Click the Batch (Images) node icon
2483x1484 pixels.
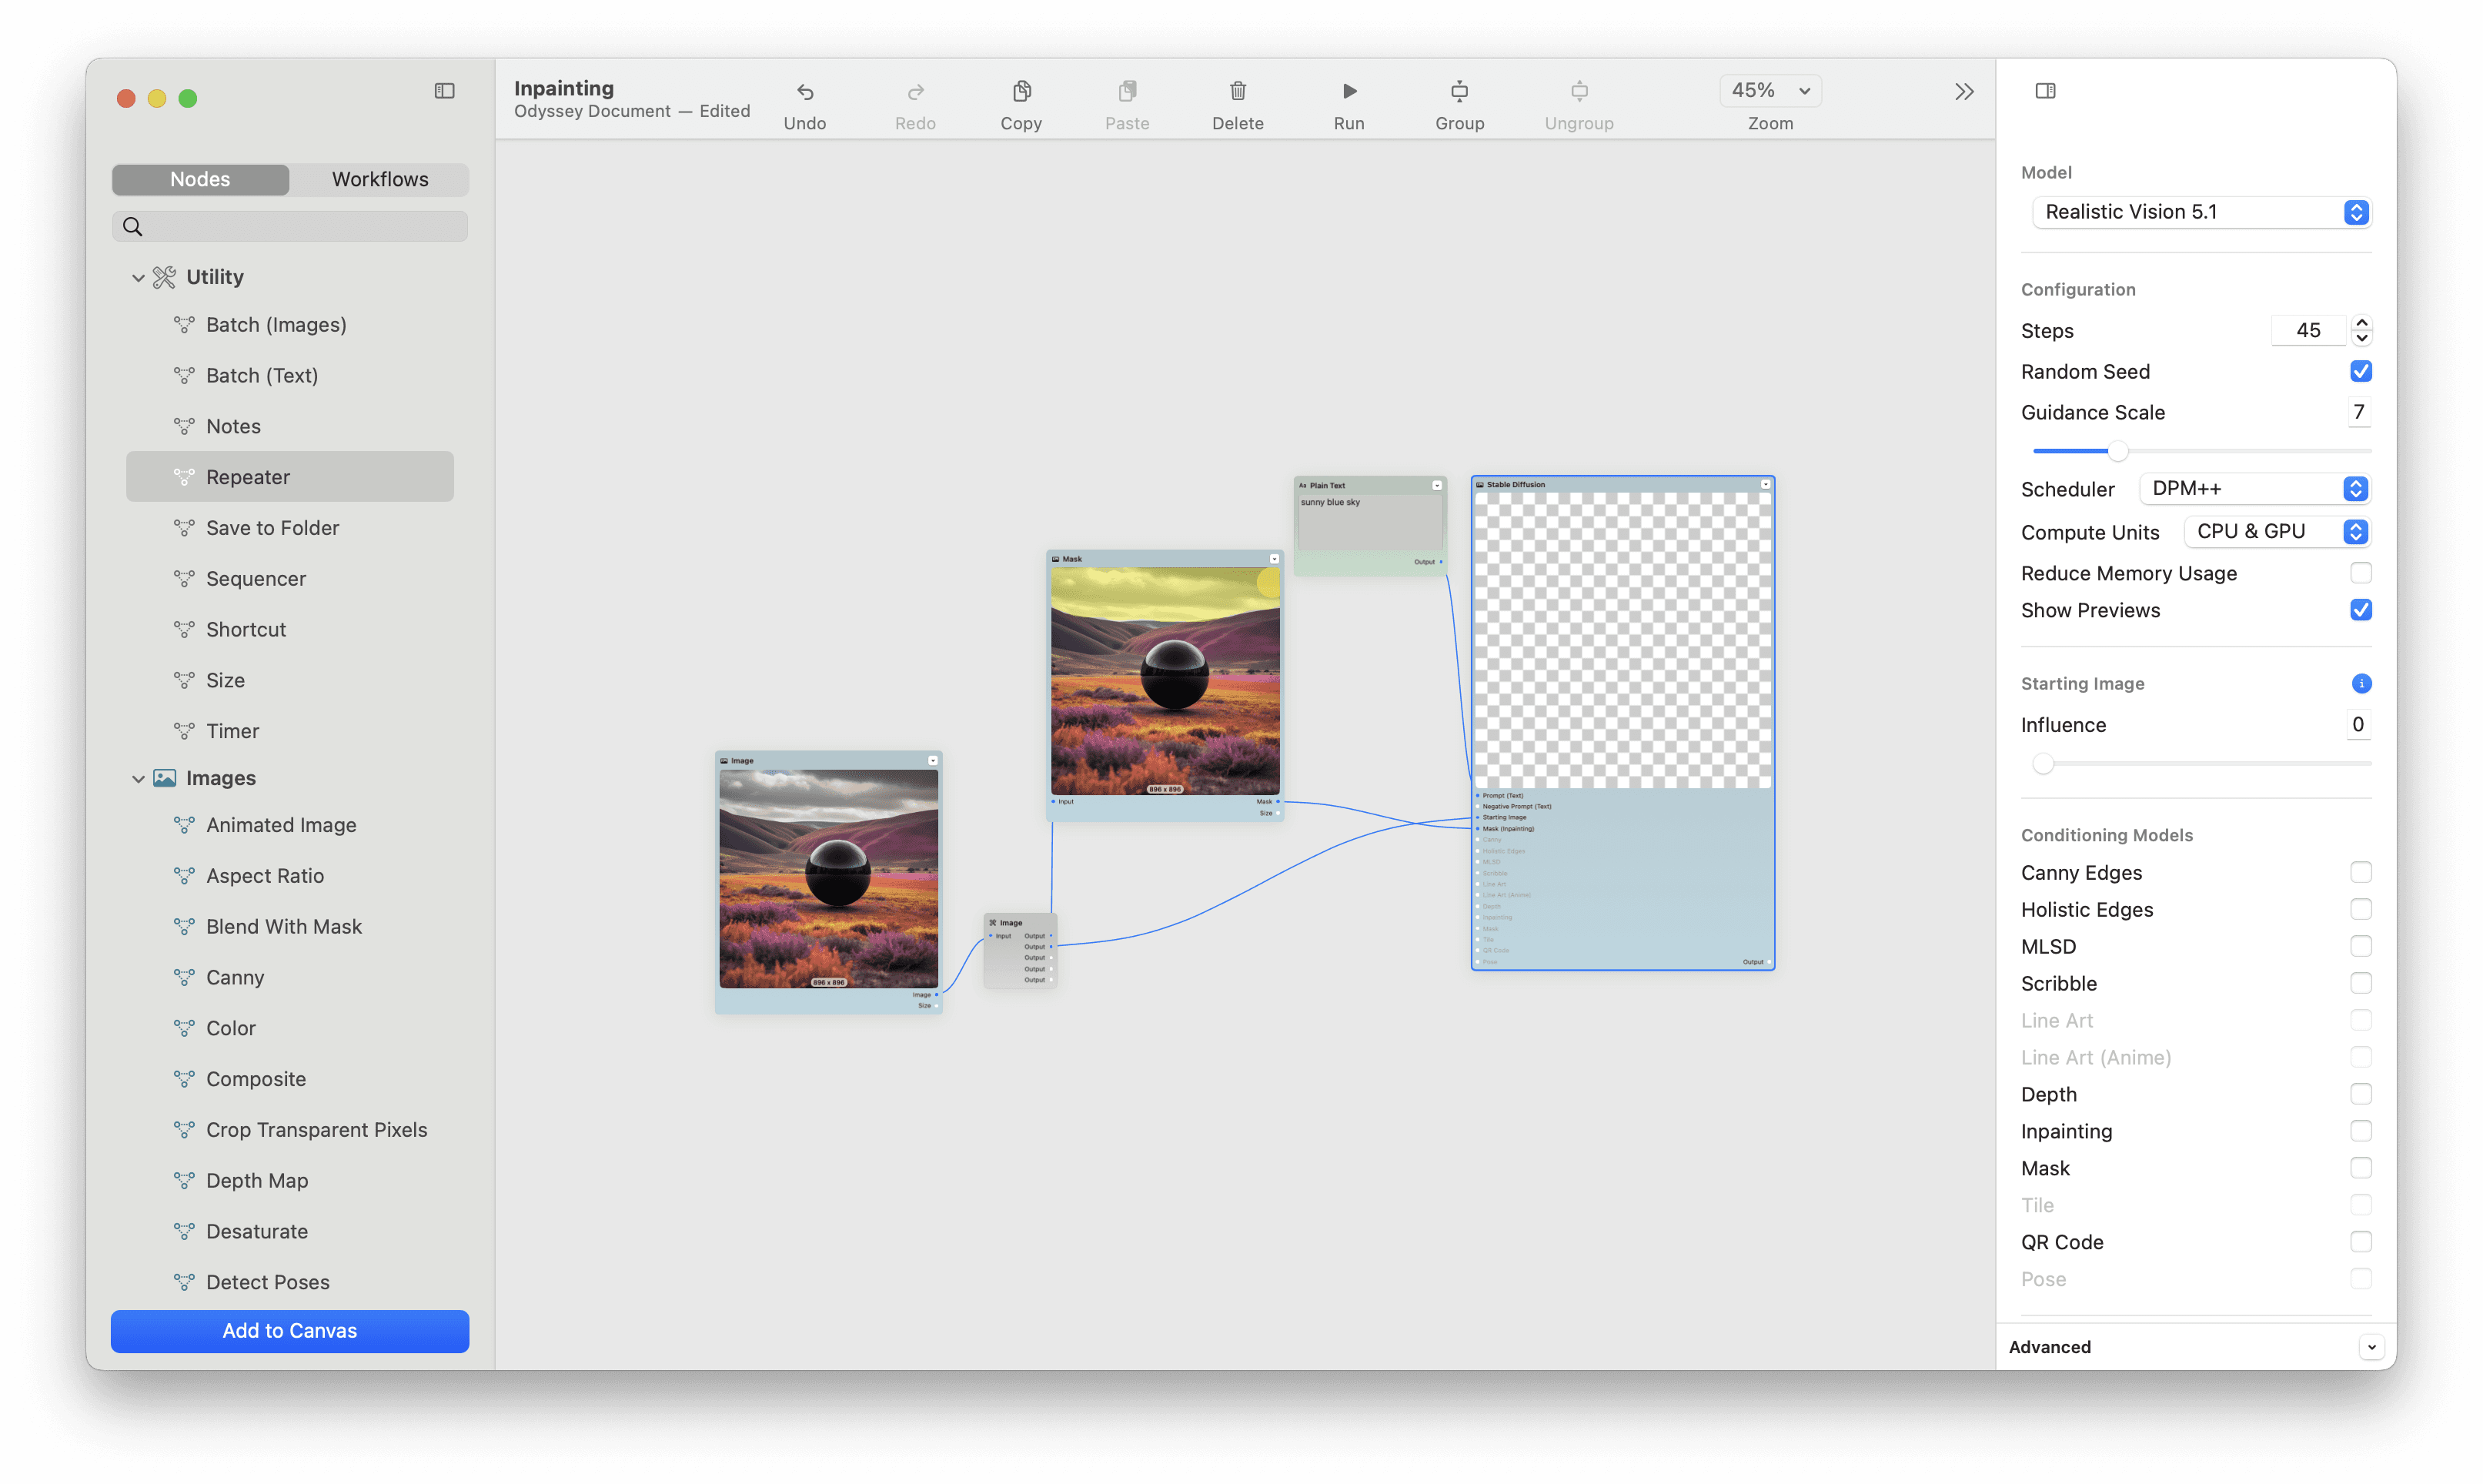click(184, 323)
